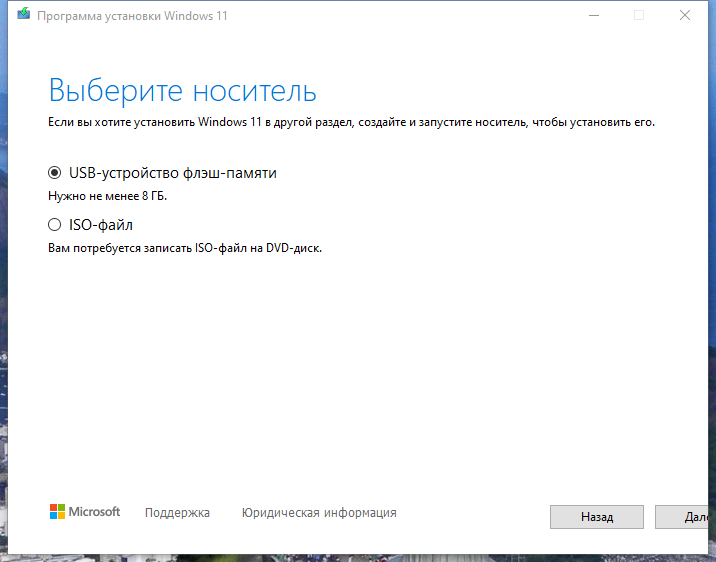
Task: Click the 'Программа установки Windows 11' title text
Action: coord(132,16)
